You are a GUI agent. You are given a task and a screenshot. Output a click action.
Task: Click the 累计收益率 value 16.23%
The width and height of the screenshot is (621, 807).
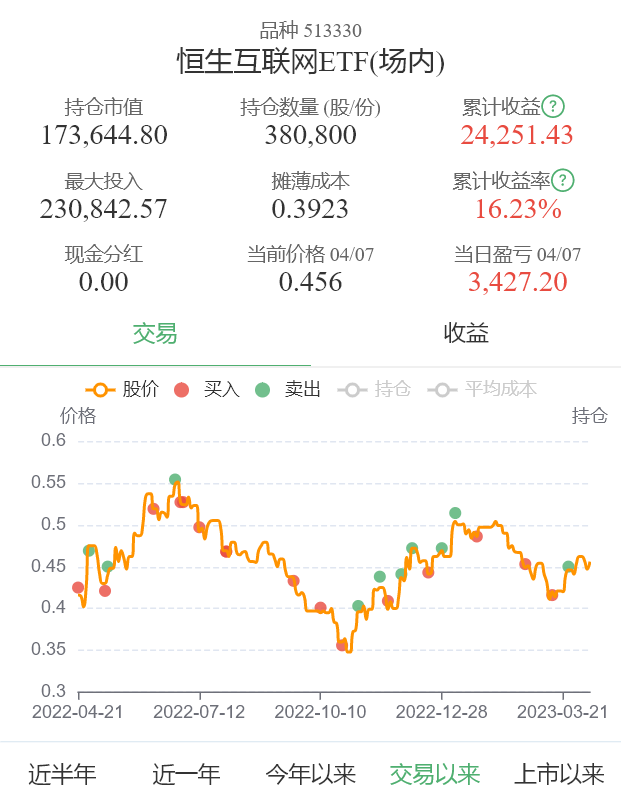(518, 209)
